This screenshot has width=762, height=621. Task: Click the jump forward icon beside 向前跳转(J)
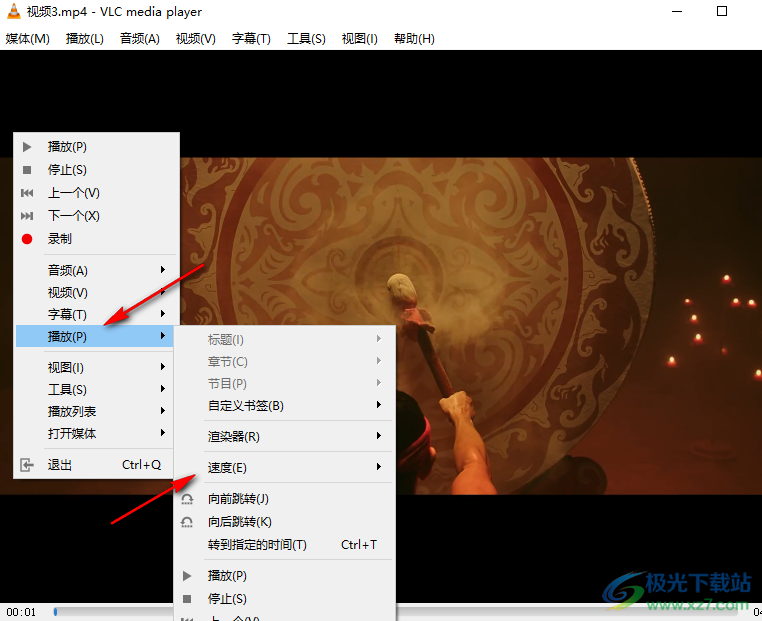tap(187, 499)
